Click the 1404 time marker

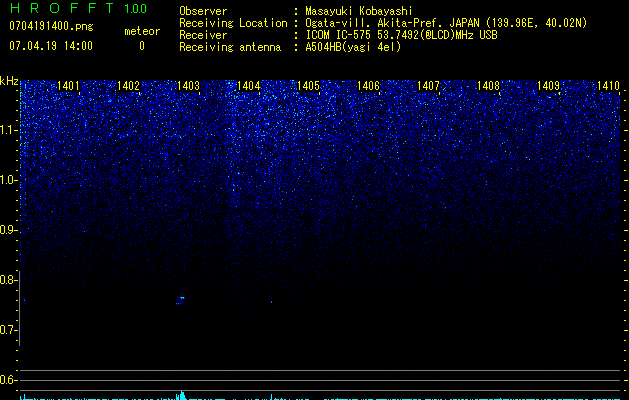248,85
